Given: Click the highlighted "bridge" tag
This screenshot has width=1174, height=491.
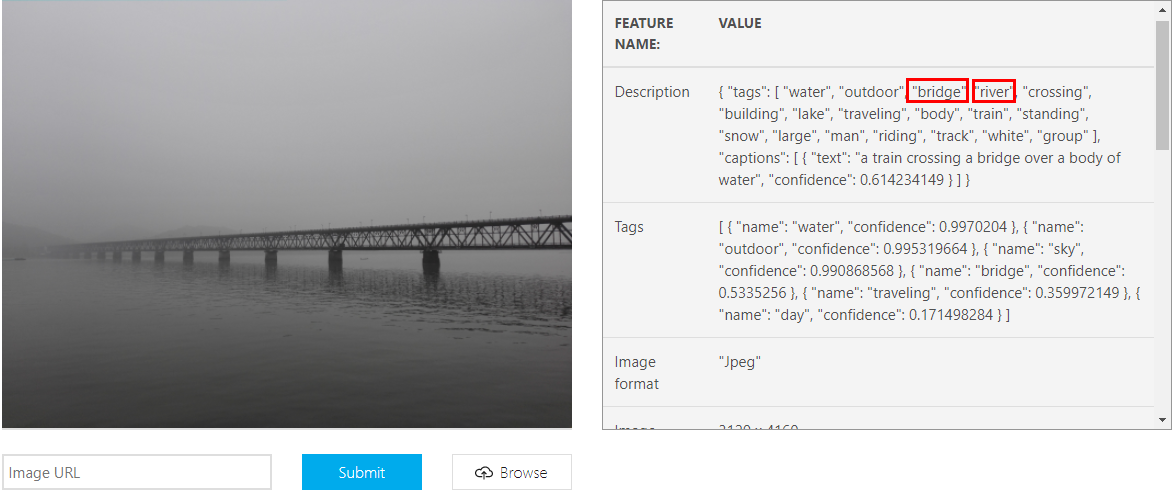Looking at the screenshot, I should click(x=937, y=91).
